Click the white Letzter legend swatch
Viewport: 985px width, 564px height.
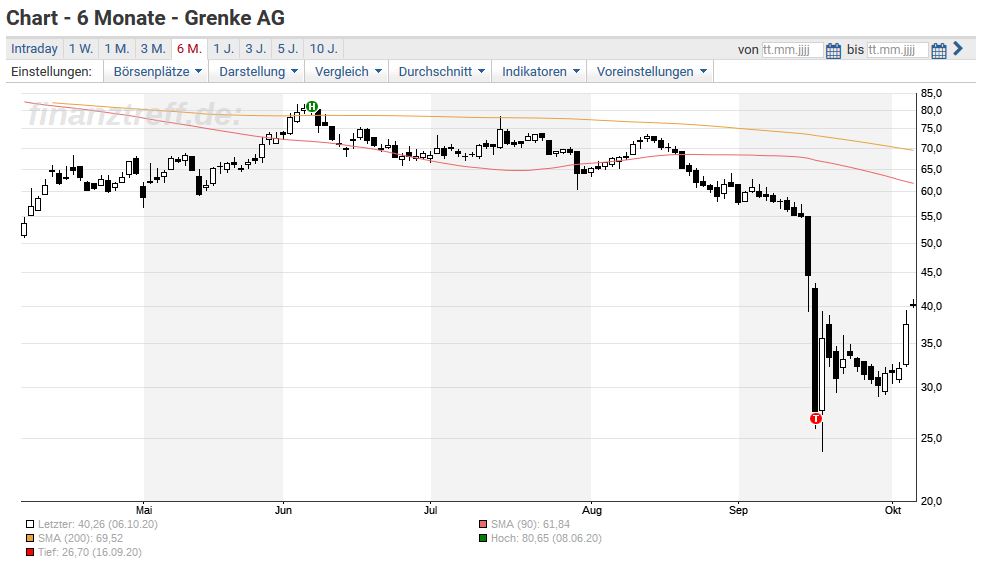[30, 524]
